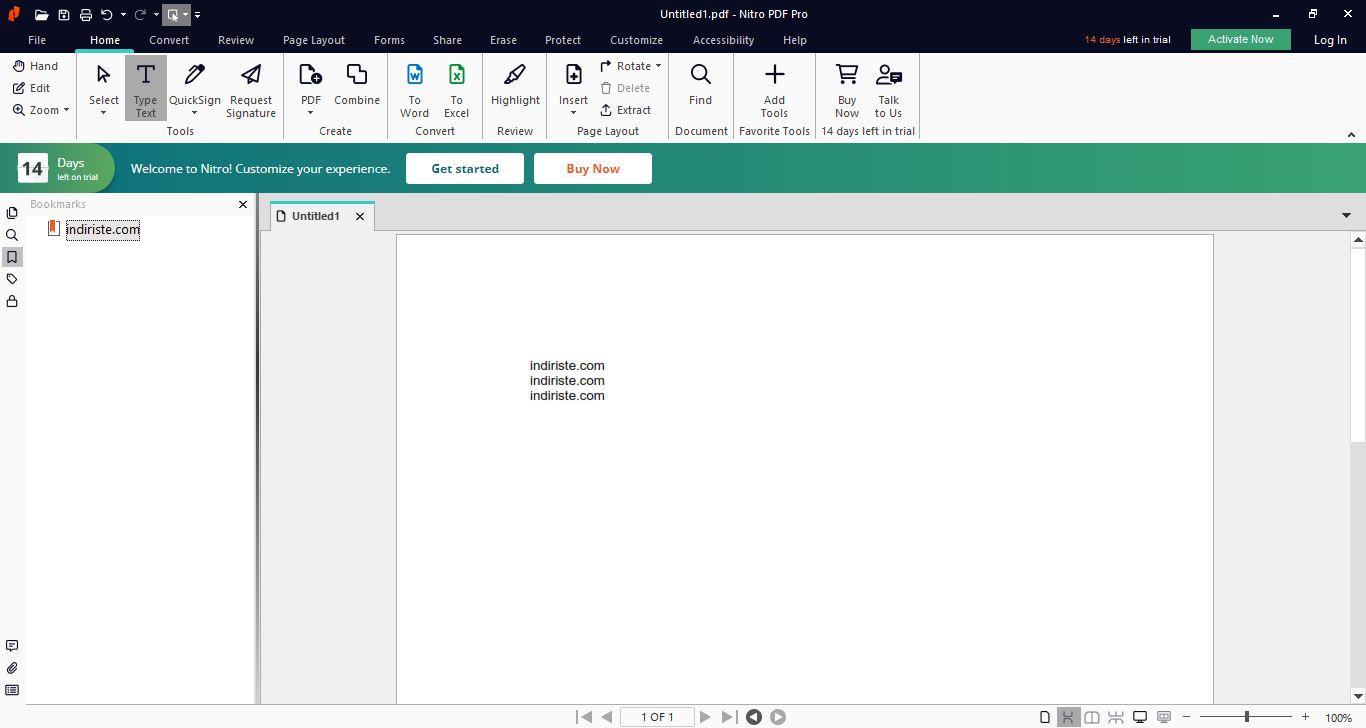The width and height of the screenshot is (1366, 728).
Task: Convert the document To Excel
Action: coord(456,90)
